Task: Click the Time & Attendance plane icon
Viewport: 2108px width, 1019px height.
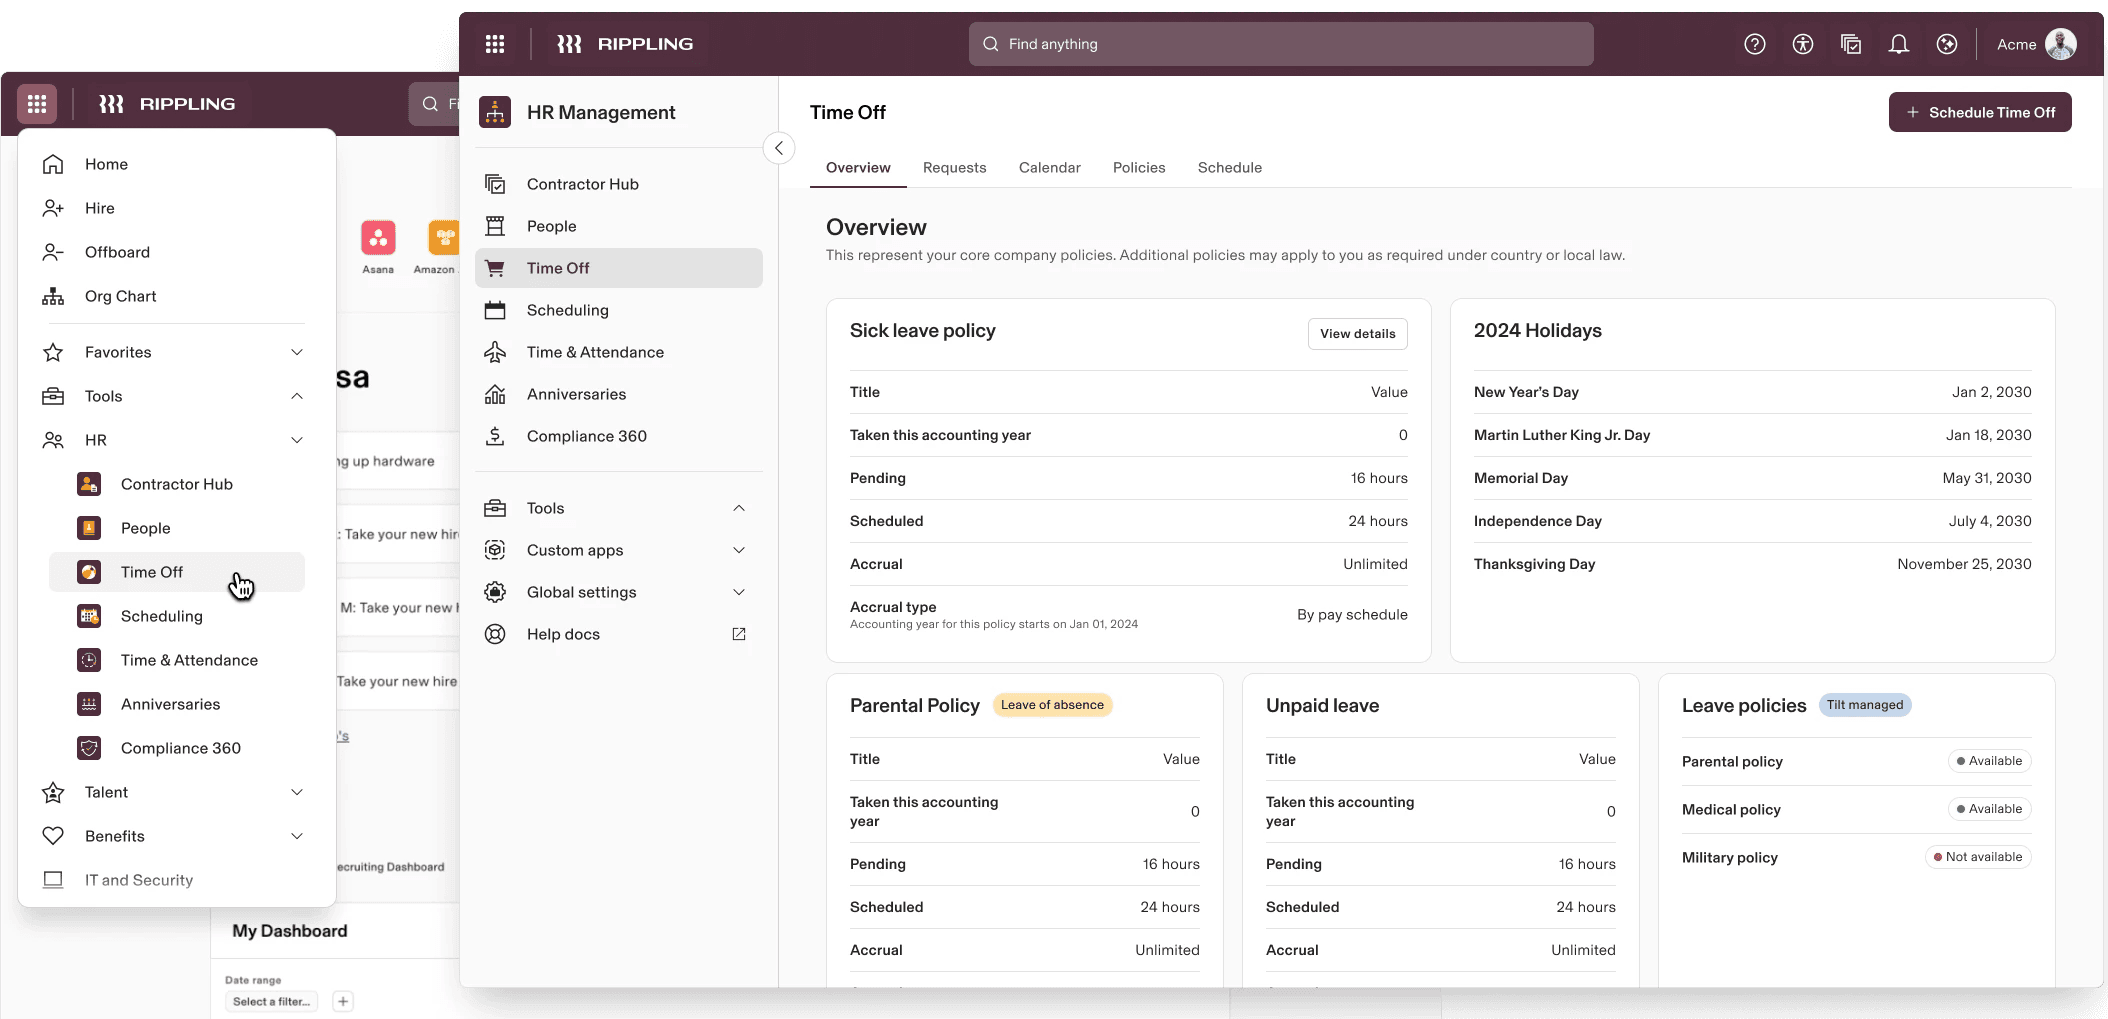Action: point(495,352)
